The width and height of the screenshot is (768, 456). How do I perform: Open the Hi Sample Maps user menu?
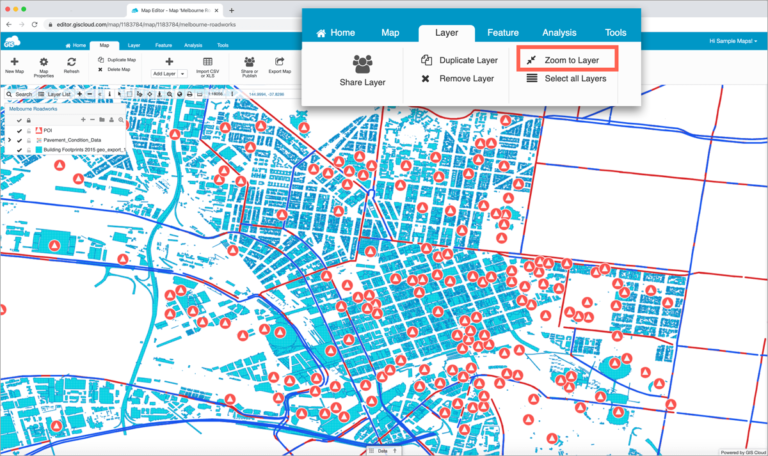(x=731, y=41)
